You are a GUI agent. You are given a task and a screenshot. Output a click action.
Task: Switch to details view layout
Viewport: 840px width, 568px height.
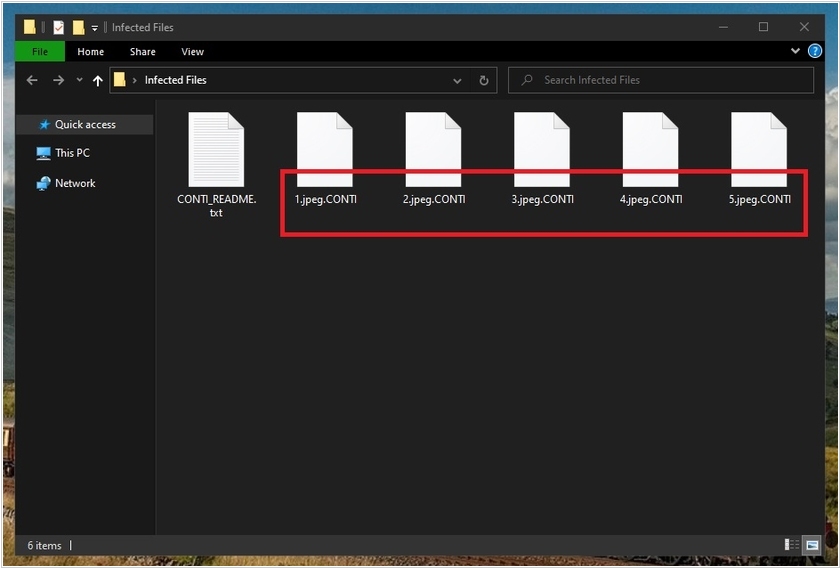[792, 545]
